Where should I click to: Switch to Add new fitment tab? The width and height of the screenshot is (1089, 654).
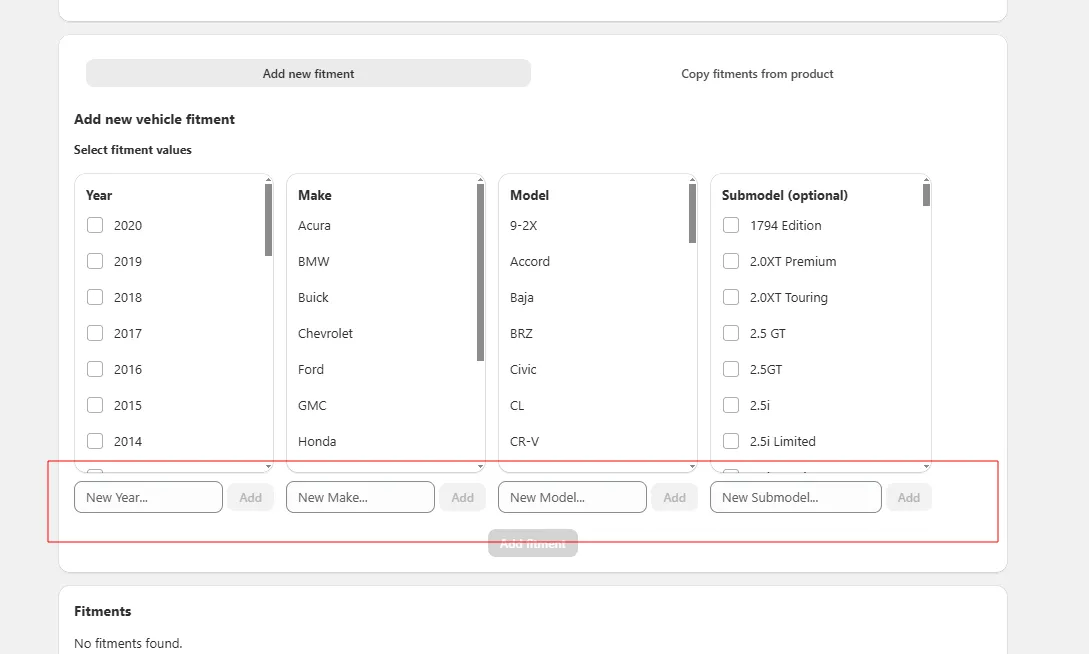[x=308, y=73]
